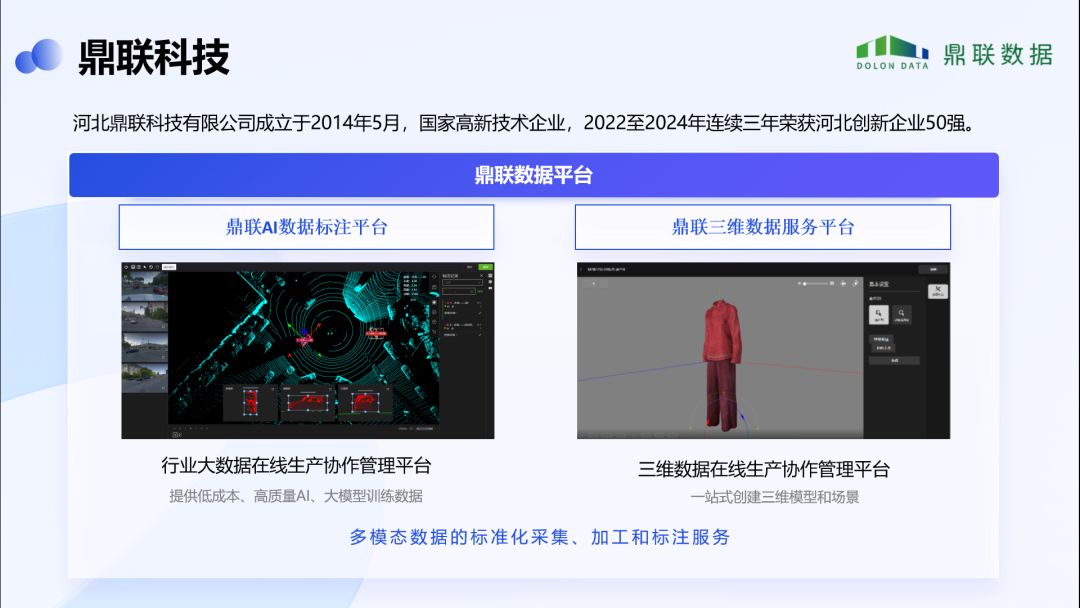1080x608 pixels.
Task: Click the caption 三维数据在线生产协作管理平台
Action: [764, 470]
